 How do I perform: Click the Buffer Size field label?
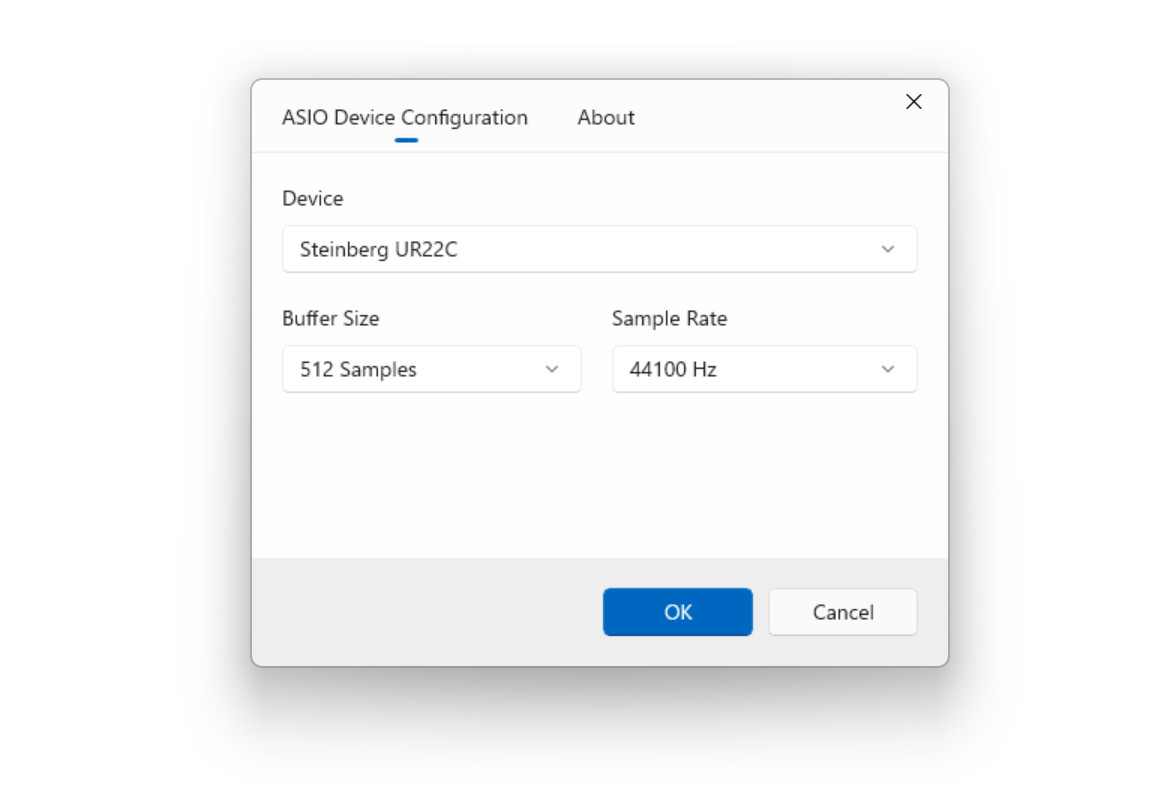[330, 318]
